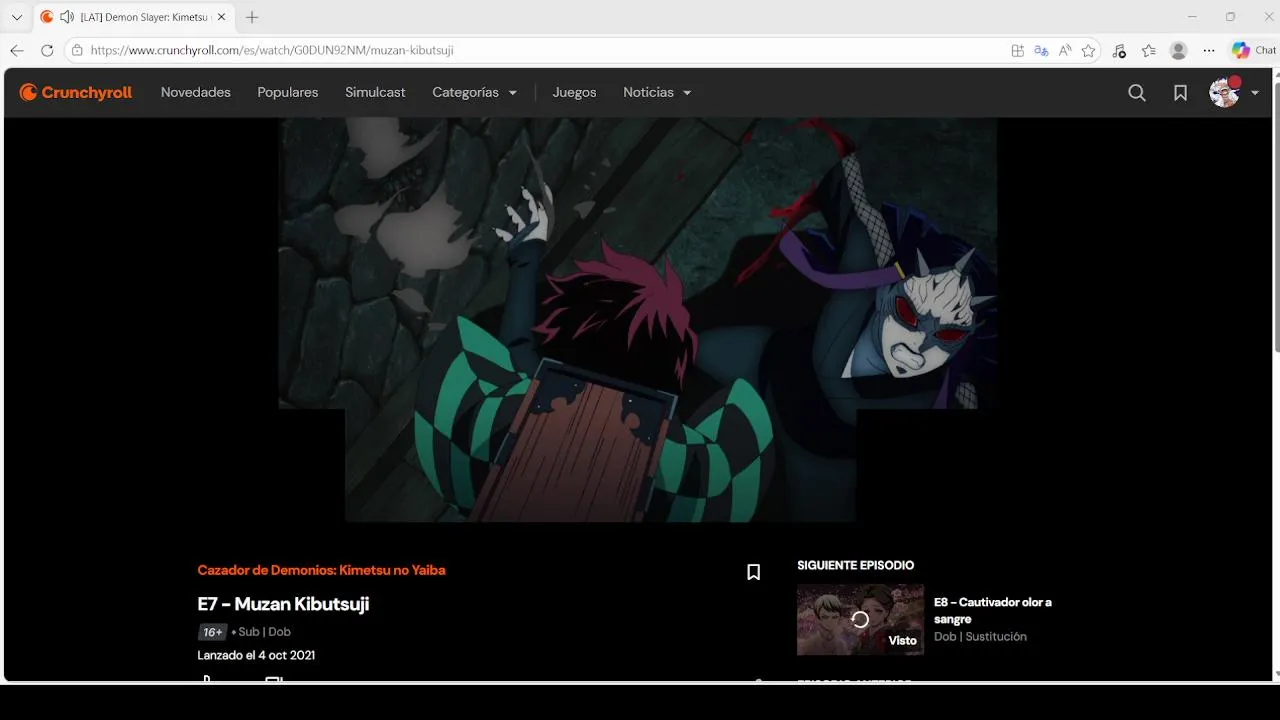Open the tab list dropdown arrow
The width and height of the screenshot is (1280, 720).
click(16, 17)
